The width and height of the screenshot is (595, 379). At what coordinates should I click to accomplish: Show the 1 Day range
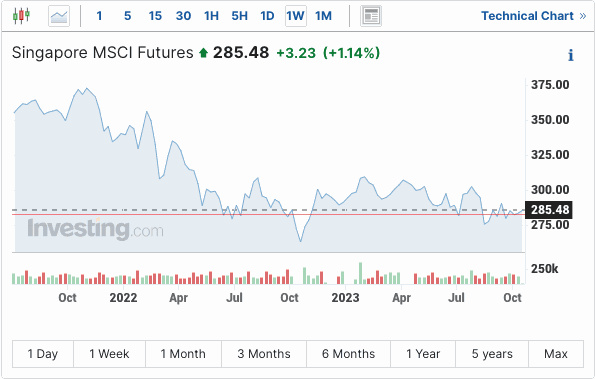click(x=42, y=354)
